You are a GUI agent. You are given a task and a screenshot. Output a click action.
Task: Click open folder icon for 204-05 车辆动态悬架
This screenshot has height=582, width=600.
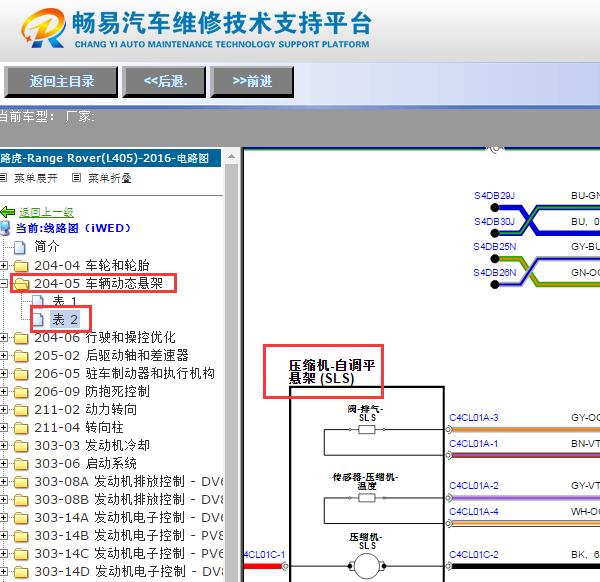21,284
